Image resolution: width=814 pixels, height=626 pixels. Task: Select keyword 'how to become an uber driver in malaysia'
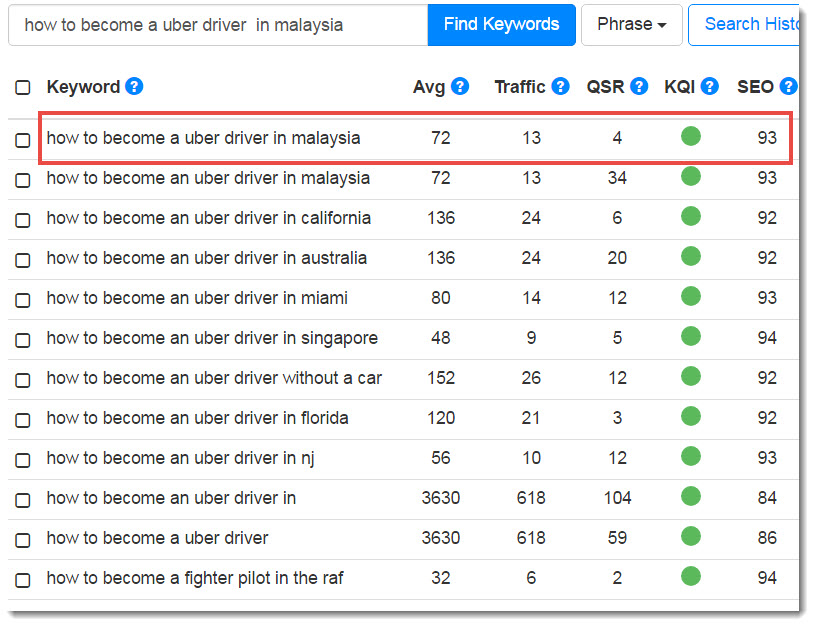pos(208,178)
